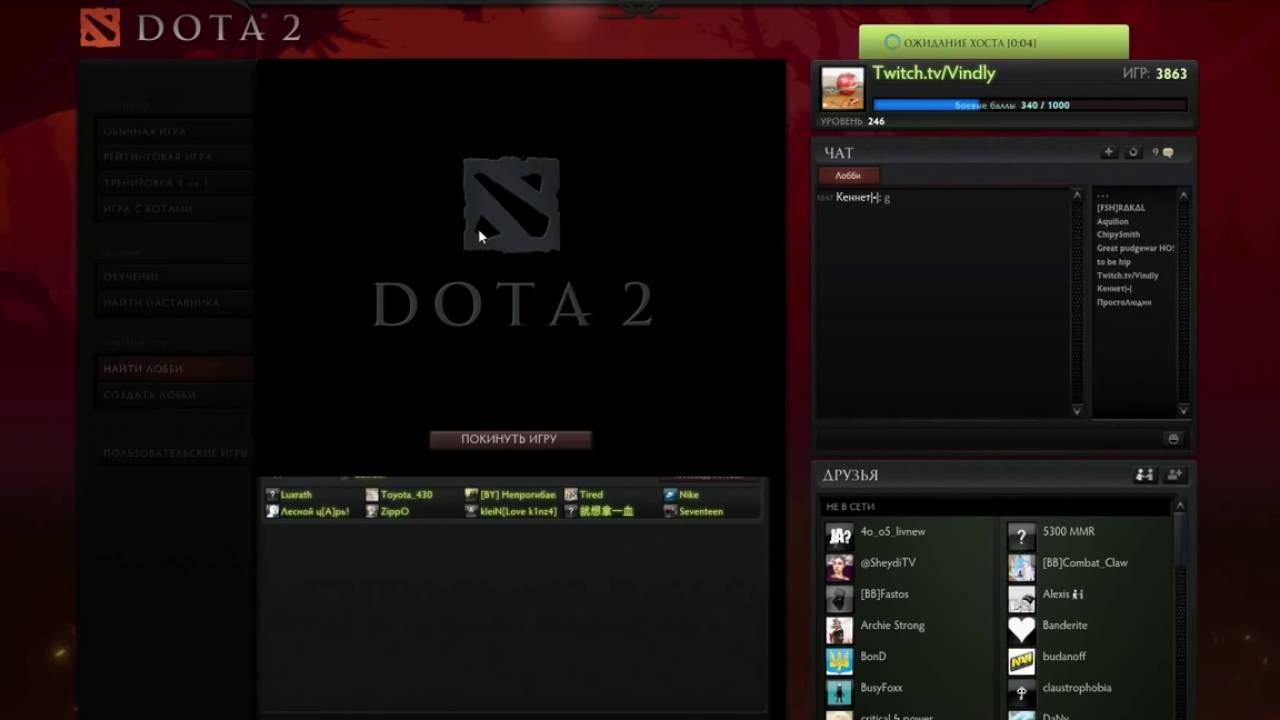
Task: Open friend @SheydiTV avatar
Action: tap(839, 568)
